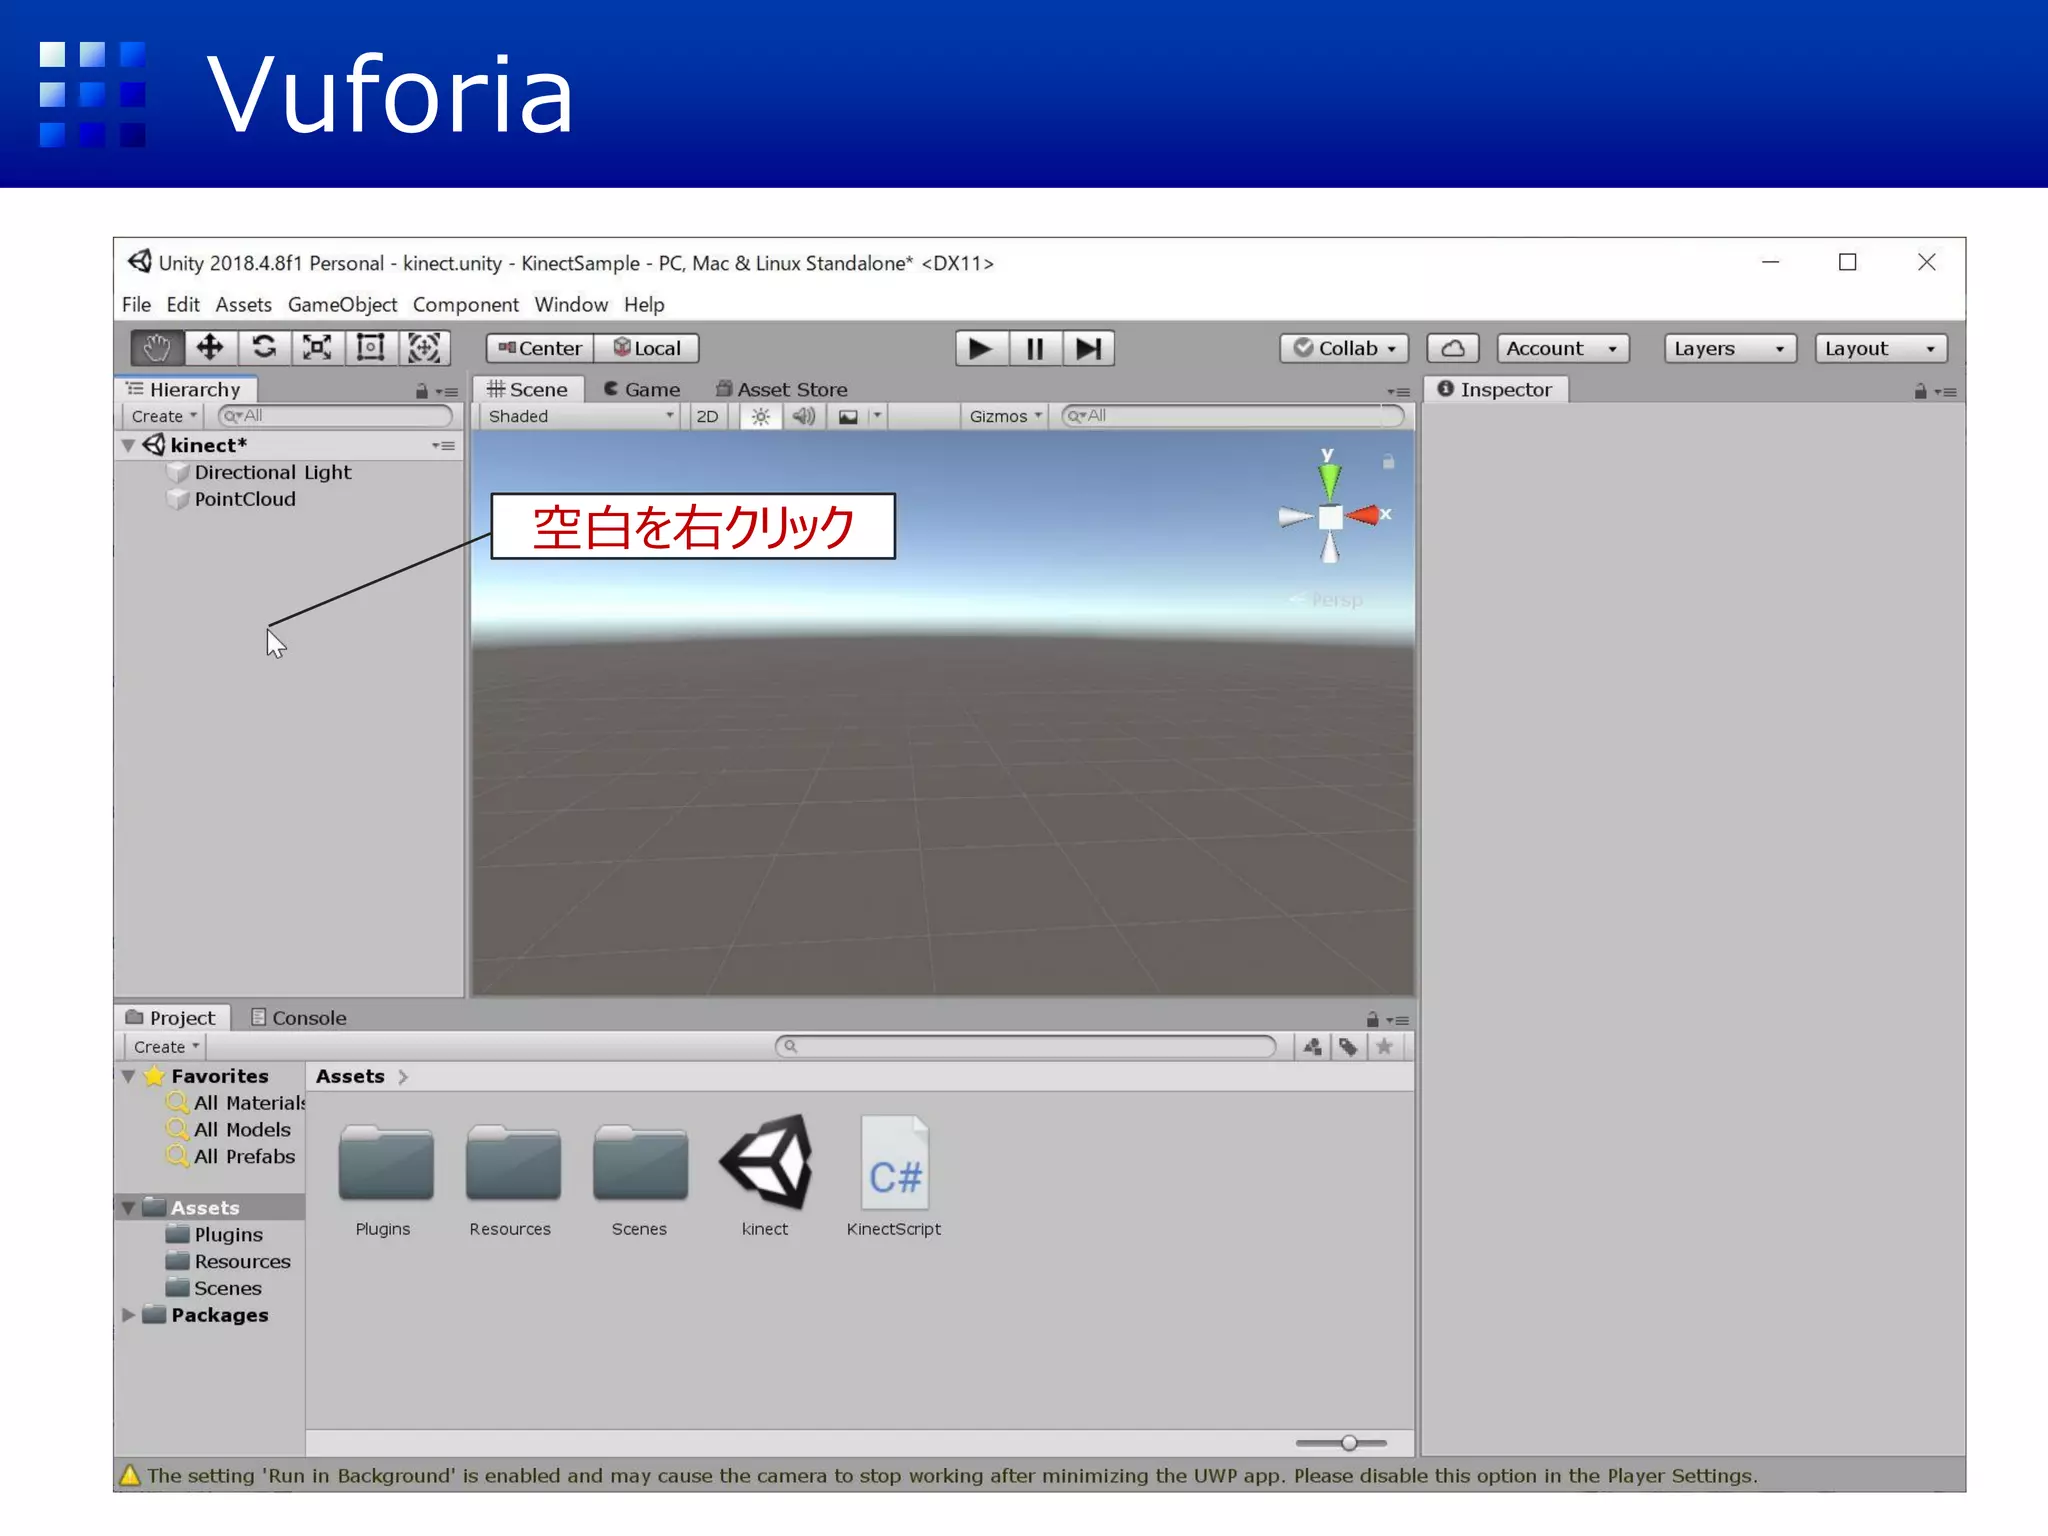The height and width of the screenshot is (1536, 2048).
Task: Select the Hand tool
Action: (157, 348)
